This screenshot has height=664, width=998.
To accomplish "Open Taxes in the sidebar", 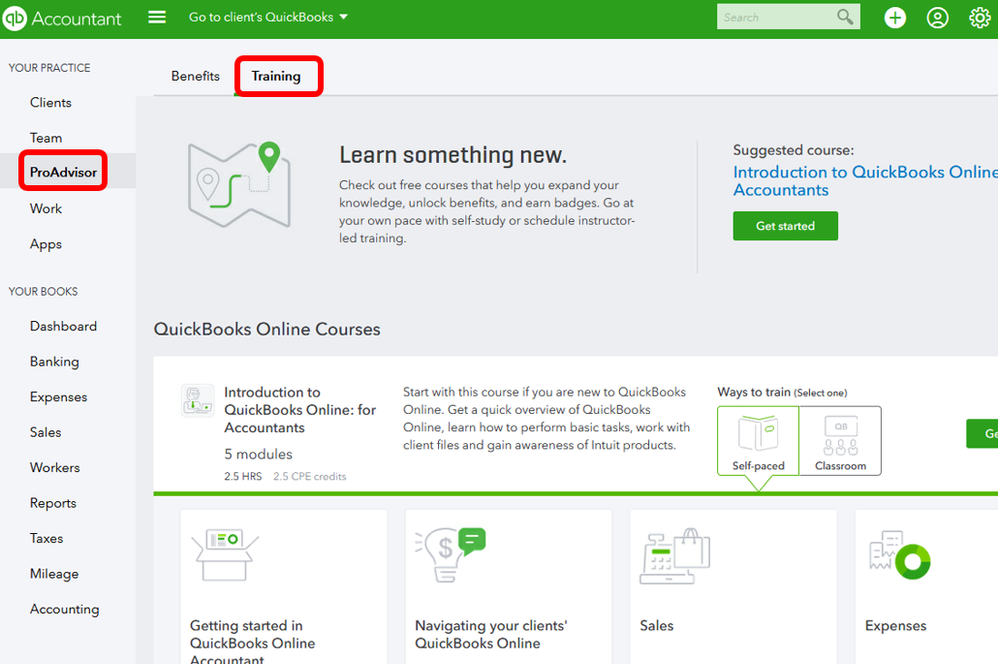I will [x=46, y=538].
